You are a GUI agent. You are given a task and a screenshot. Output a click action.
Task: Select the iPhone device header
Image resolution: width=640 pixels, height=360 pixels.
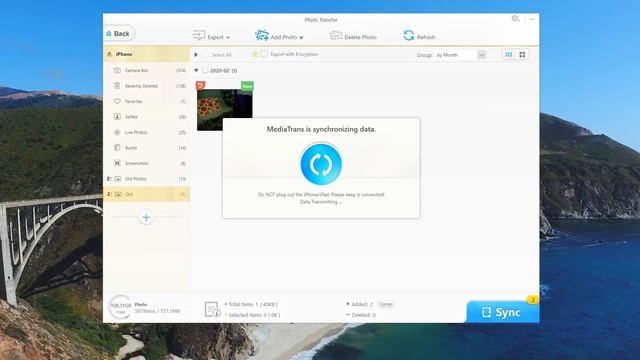click(x=147, y=54)
